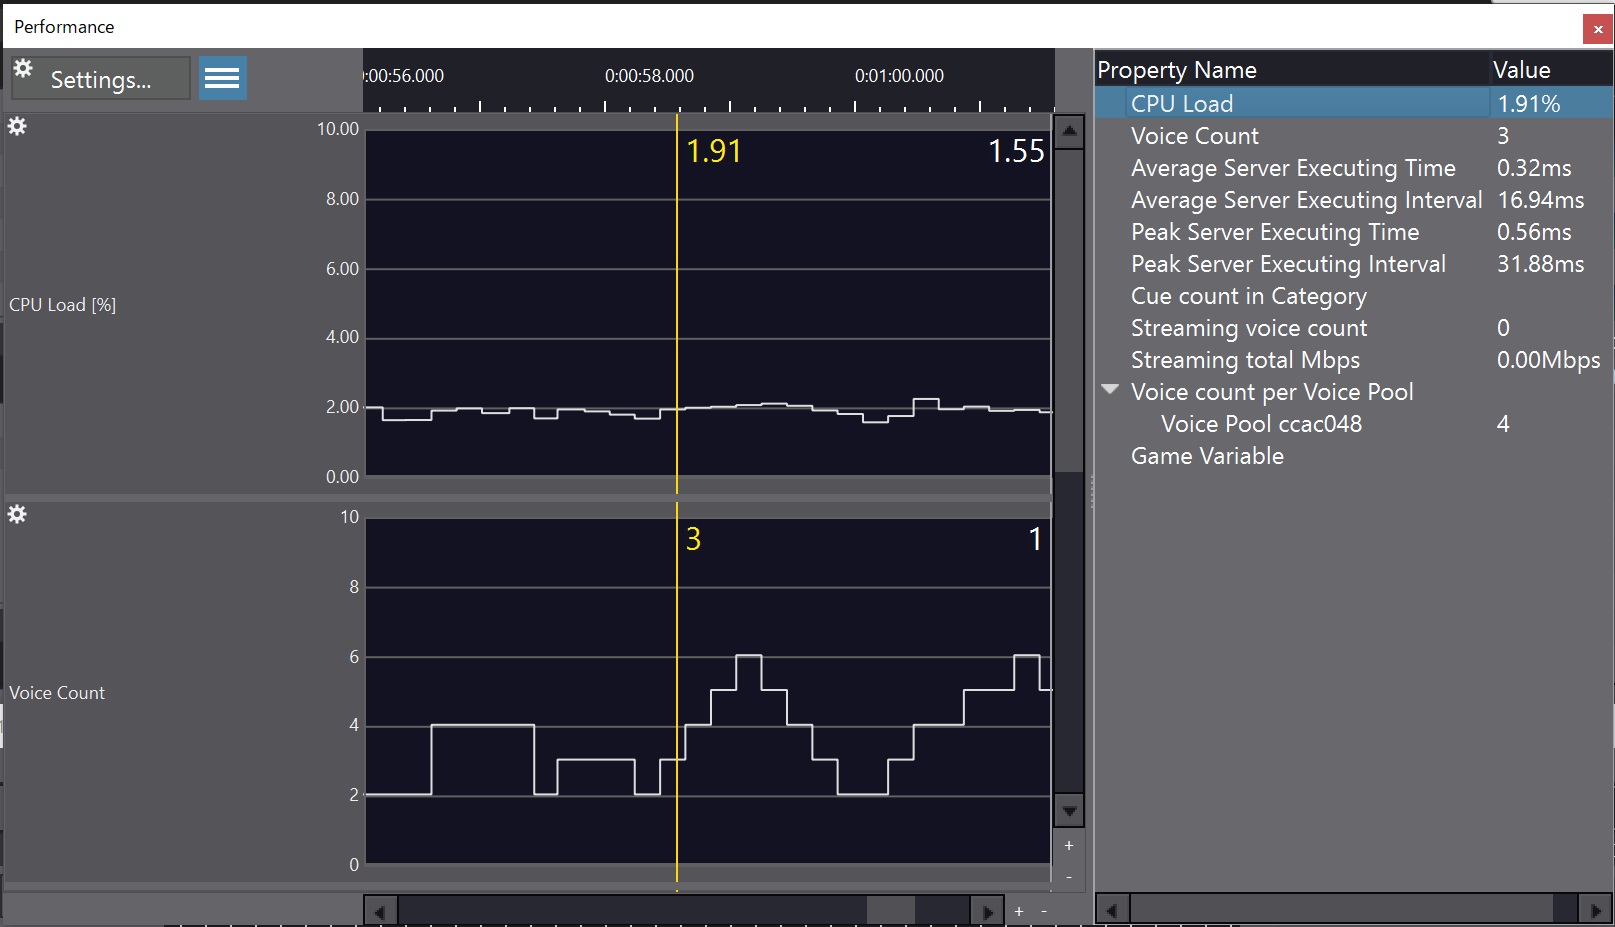Viewport: 1615px width, 927px height.
Task: Select the Peak Server Executing Time property
Action: [1274, 232]
